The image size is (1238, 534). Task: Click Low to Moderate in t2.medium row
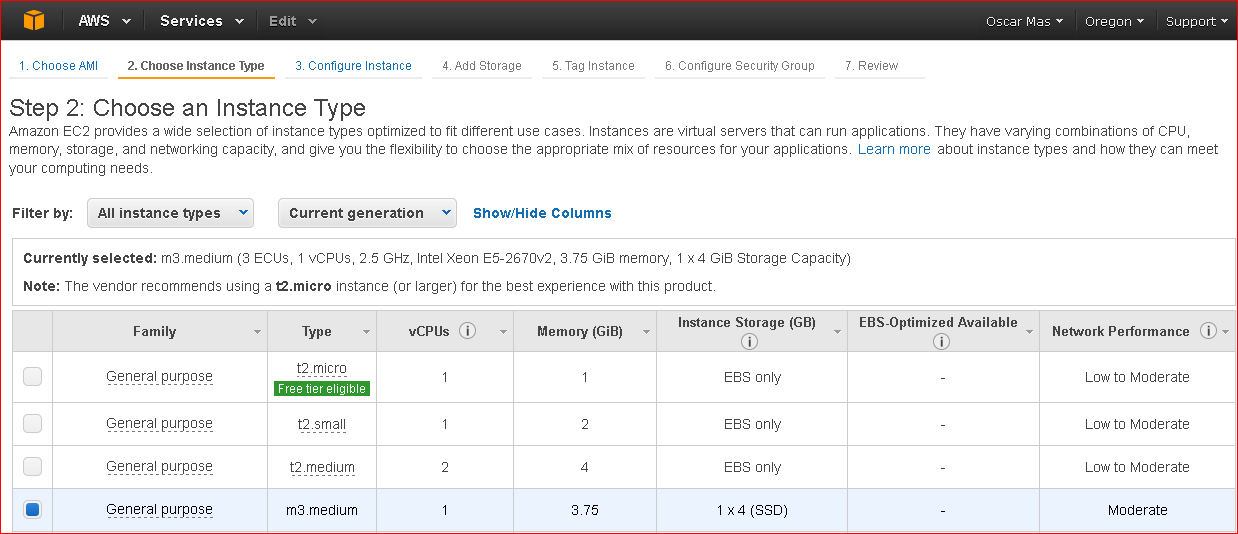[x=1137, y=467]
